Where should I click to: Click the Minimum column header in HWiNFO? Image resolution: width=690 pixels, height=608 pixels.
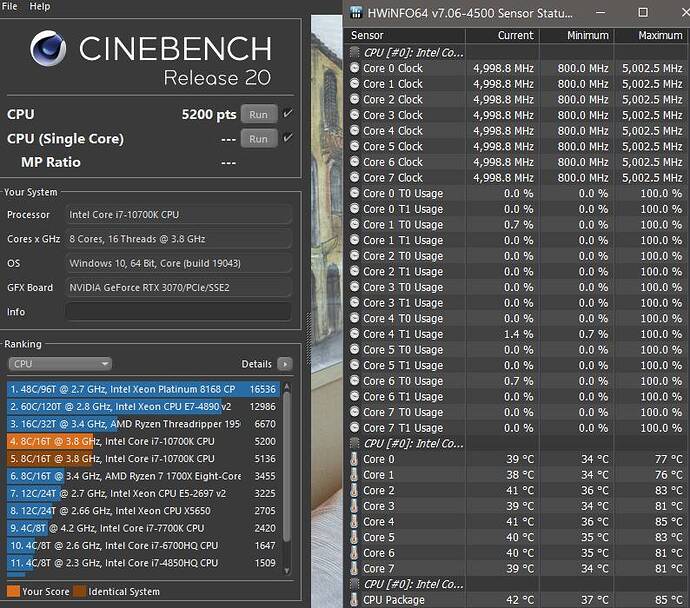pos(577,36)
